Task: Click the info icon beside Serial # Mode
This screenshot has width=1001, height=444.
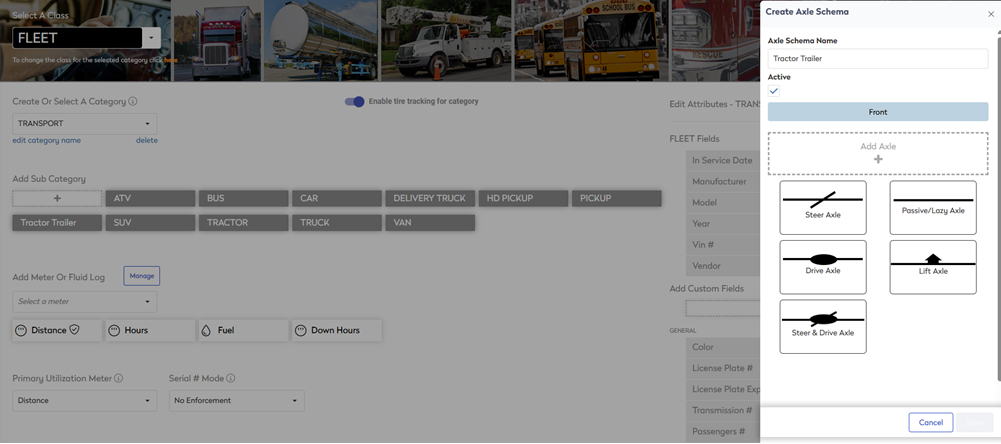Action: pos(231,379)
